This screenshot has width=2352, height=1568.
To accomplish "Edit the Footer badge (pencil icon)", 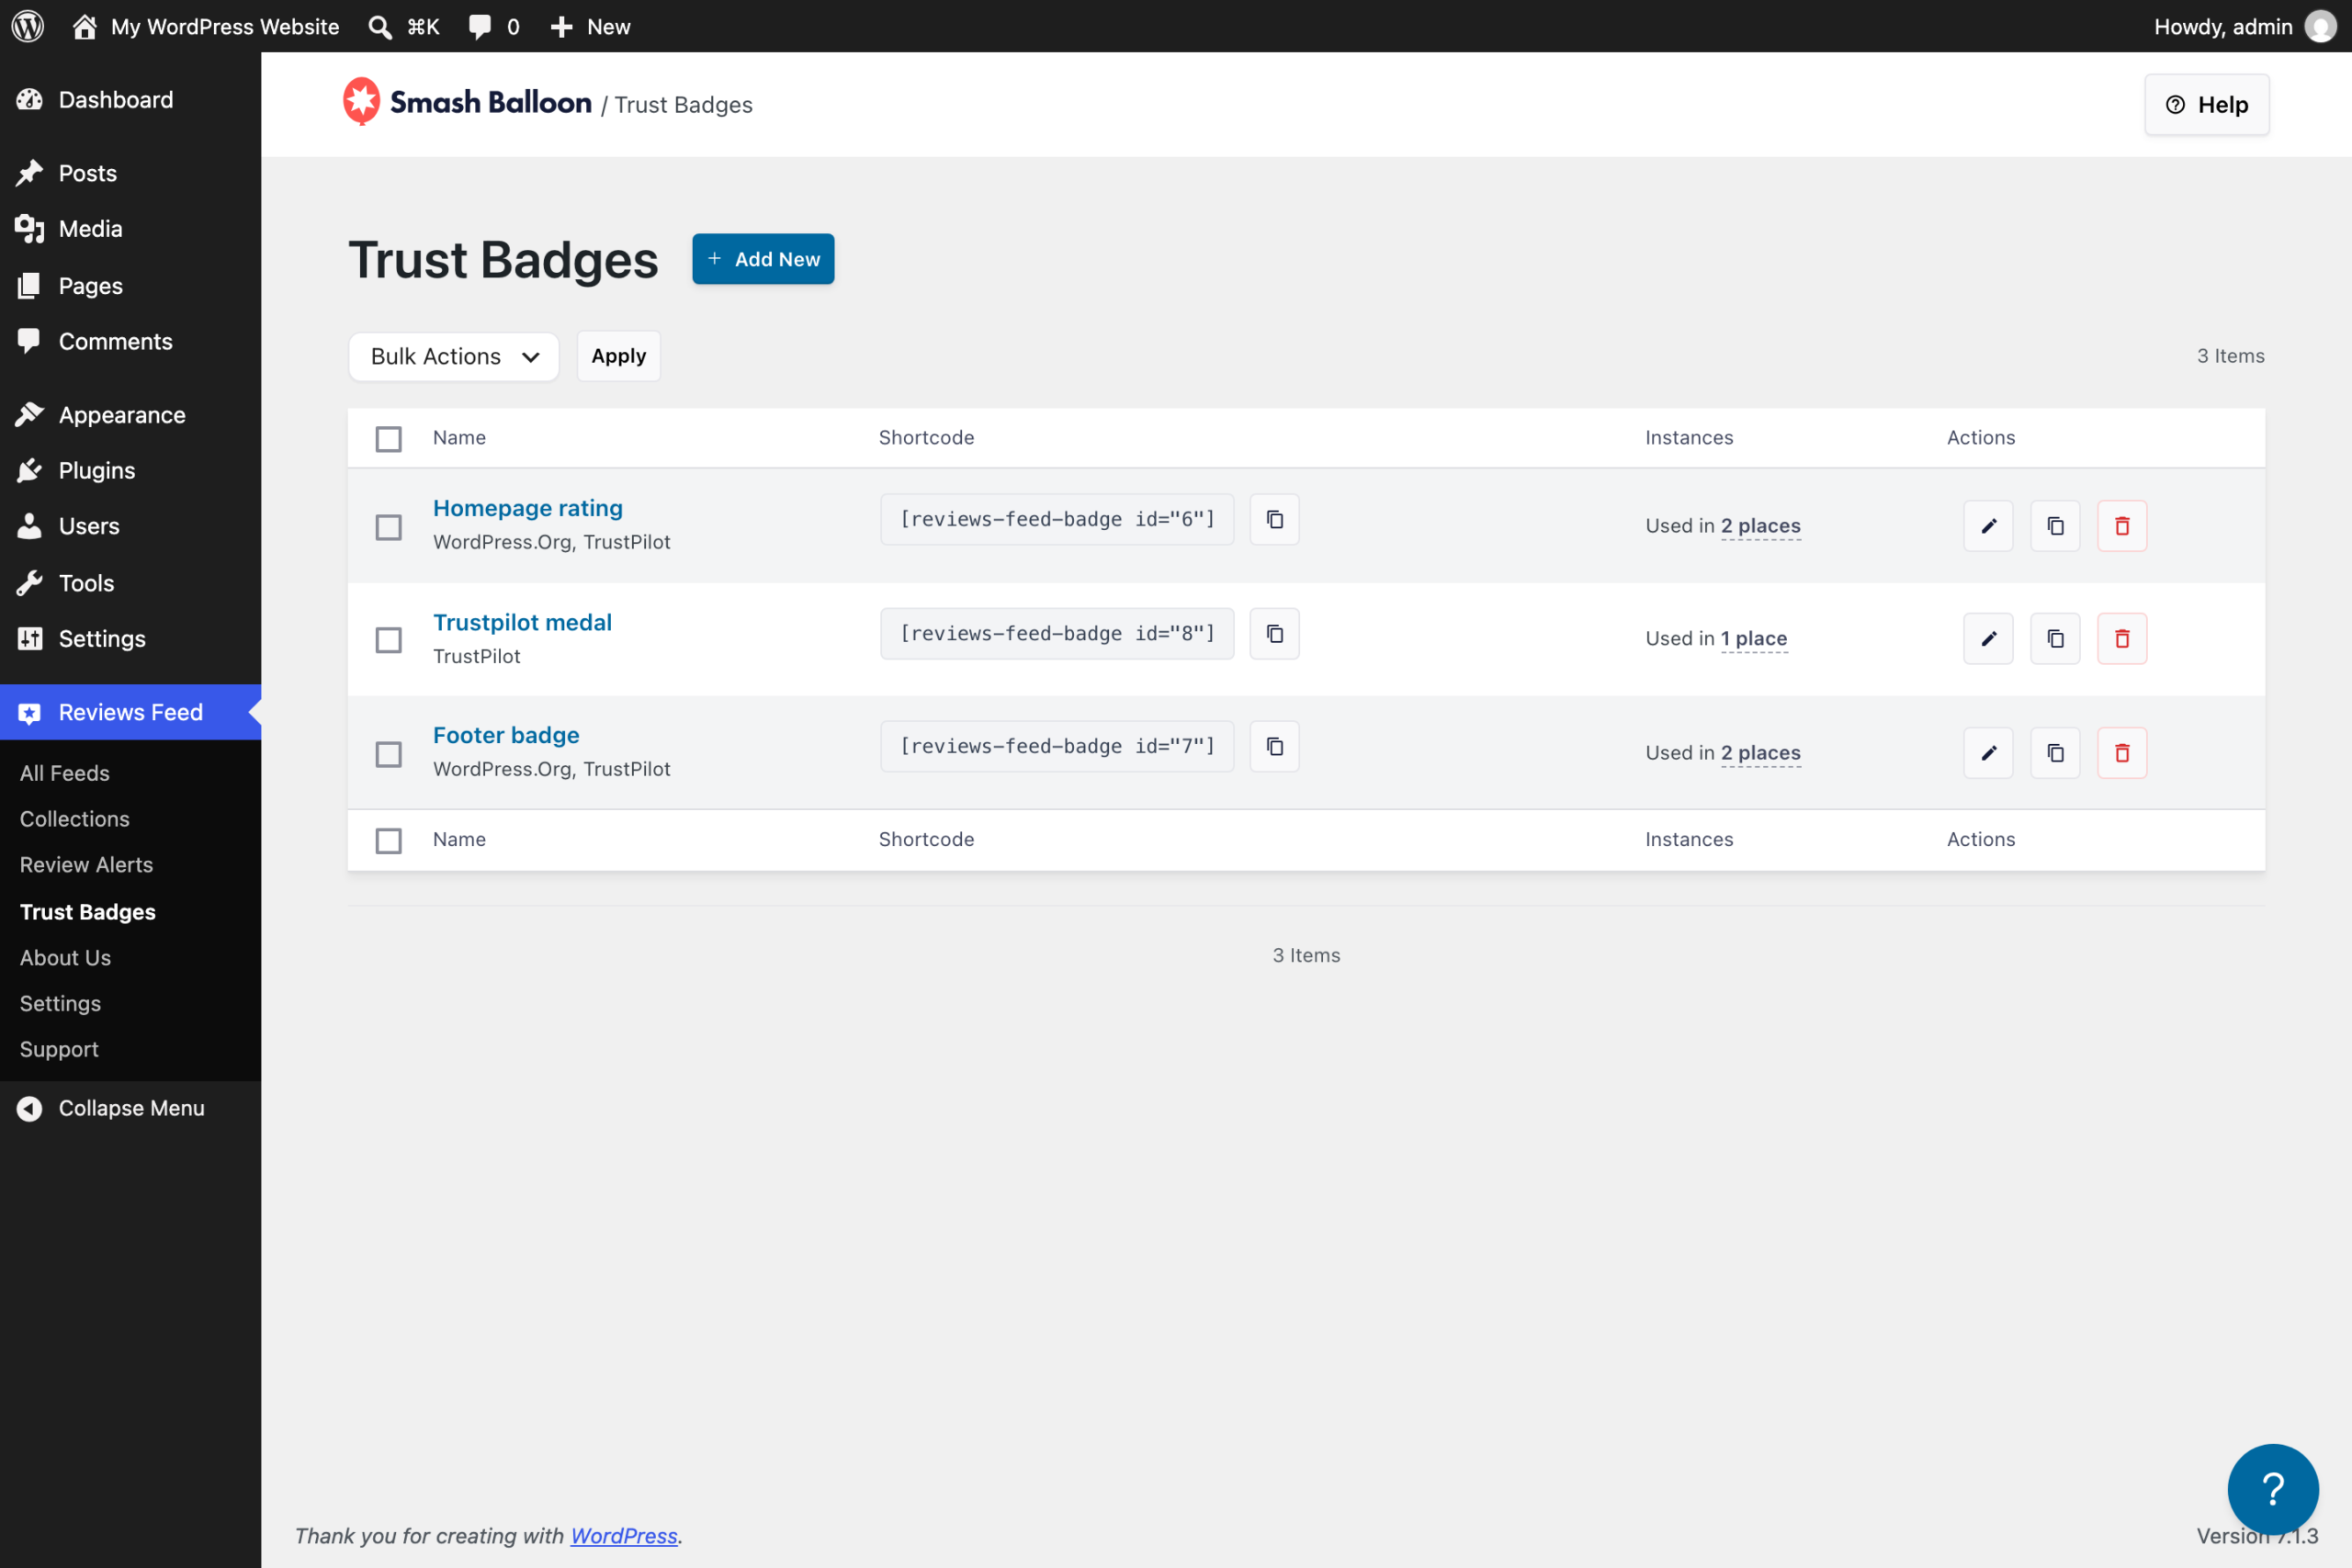I will coord(1988,753).
